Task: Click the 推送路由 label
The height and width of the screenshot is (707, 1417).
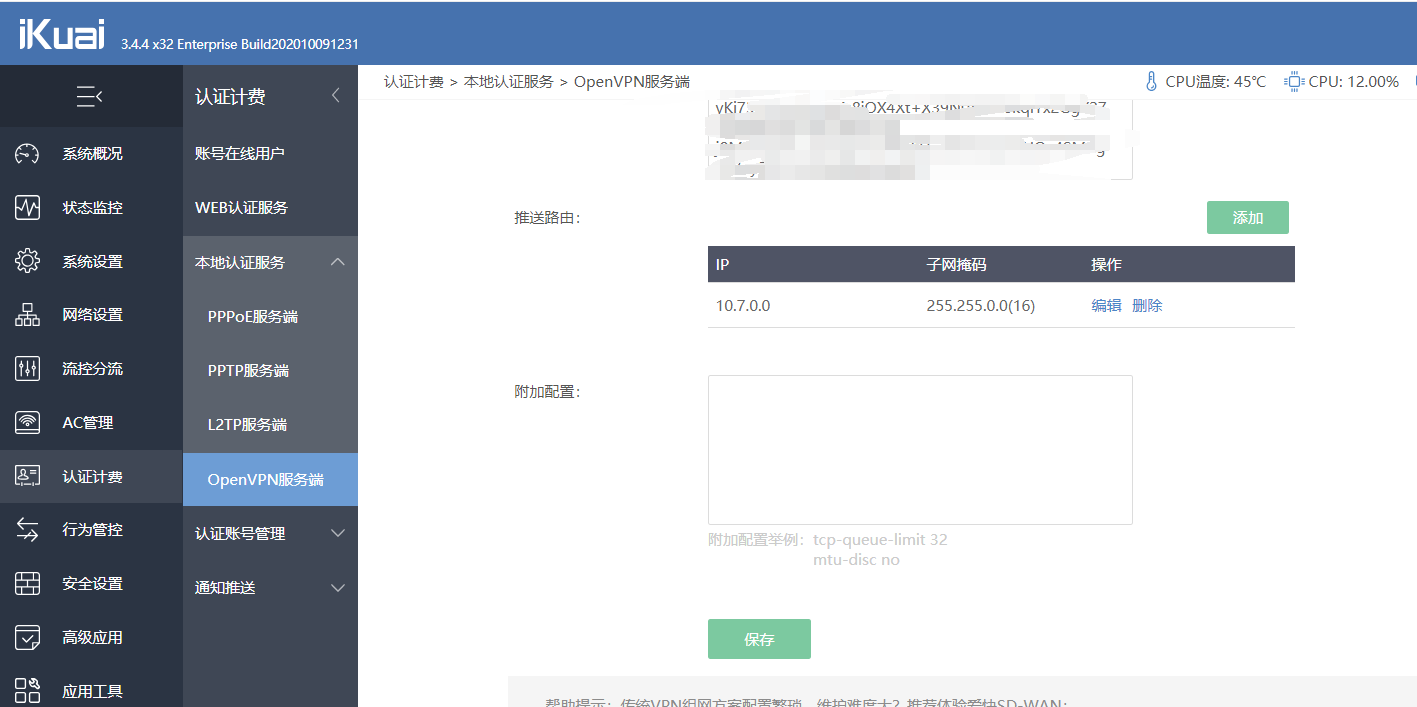Action: pyautogui.click(x=547, y=217)
